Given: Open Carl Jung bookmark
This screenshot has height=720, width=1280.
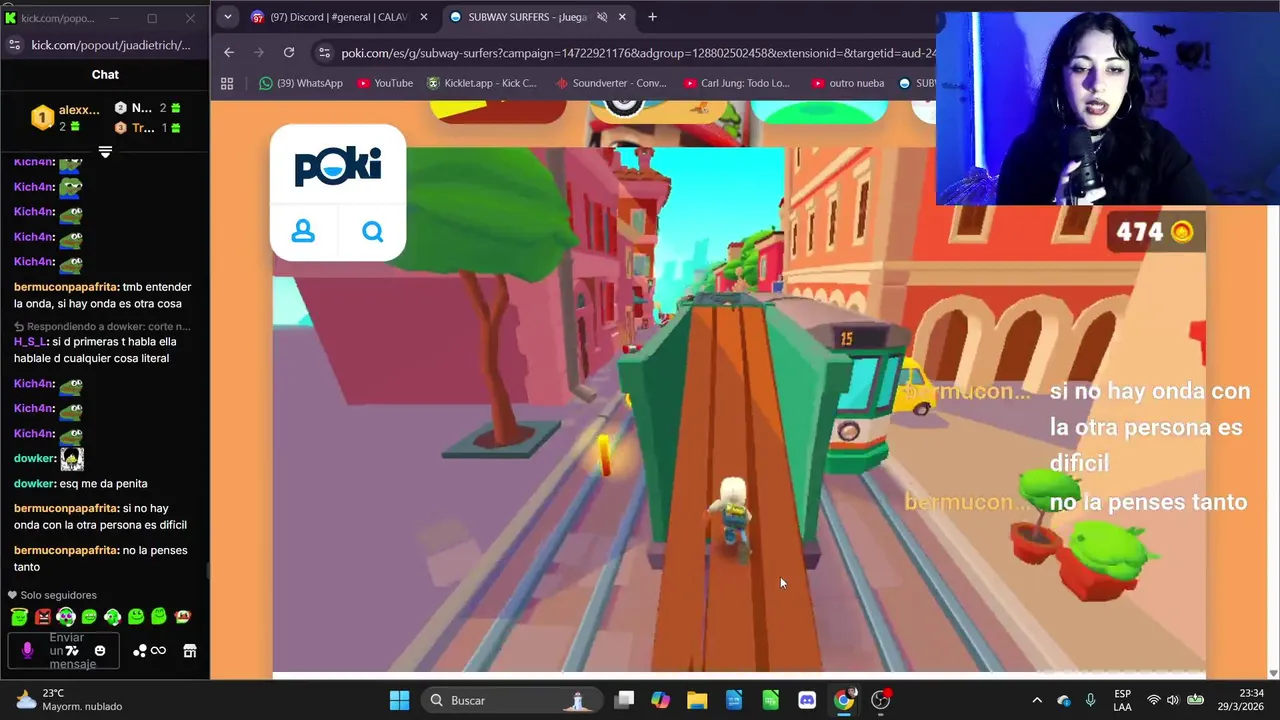Looking at the screenshot, I should (737, 83).
